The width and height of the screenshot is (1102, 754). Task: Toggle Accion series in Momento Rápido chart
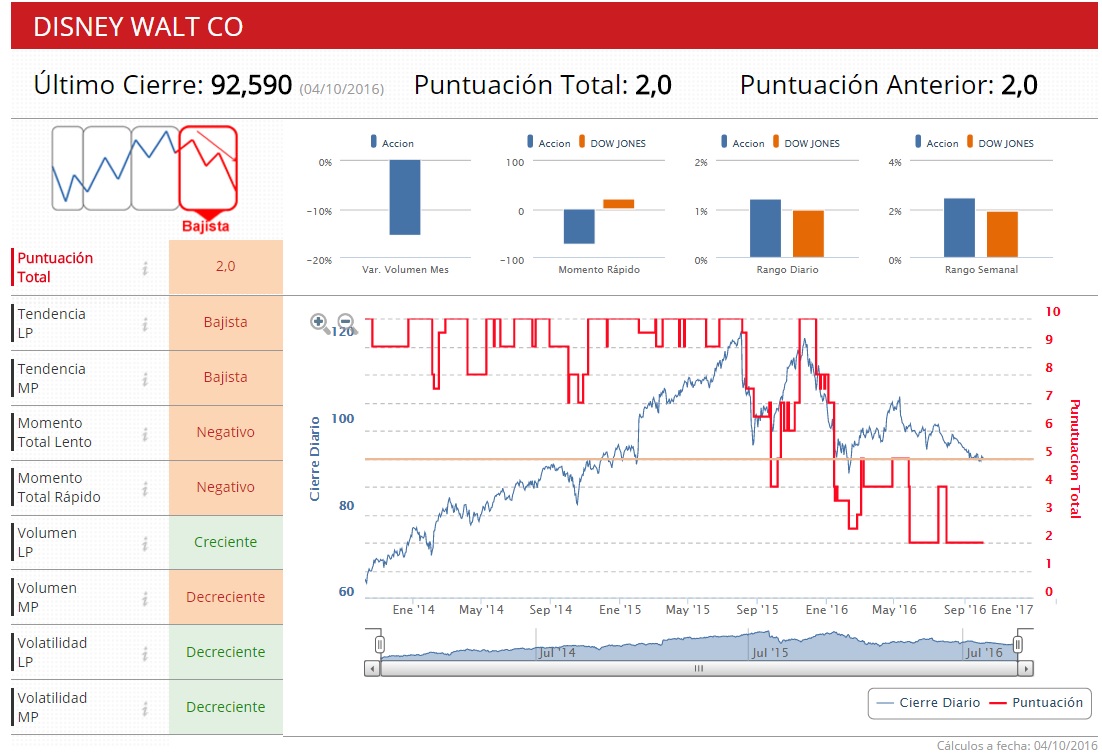[x=549, y=143]
